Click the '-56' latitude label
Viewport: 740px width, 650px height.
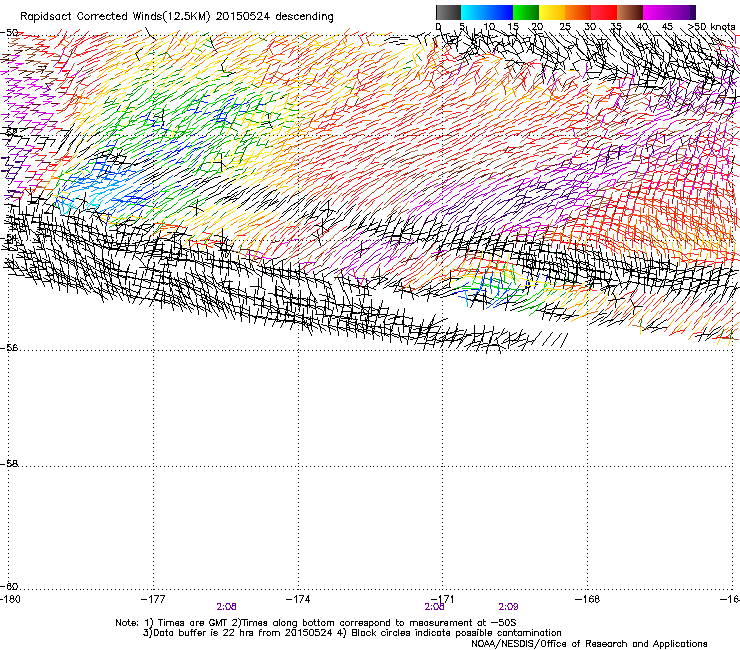(x=9, y=347)
